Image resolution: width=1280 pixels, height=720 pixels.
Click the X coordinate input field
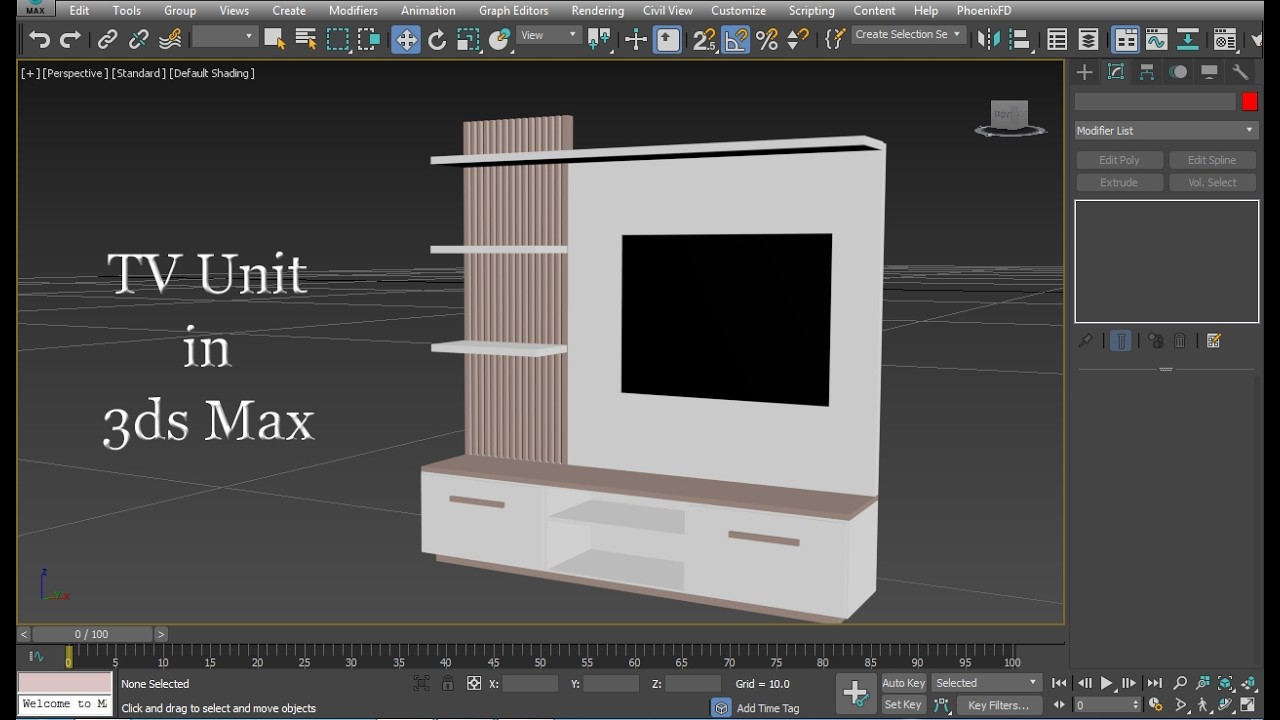pos(530,684)
